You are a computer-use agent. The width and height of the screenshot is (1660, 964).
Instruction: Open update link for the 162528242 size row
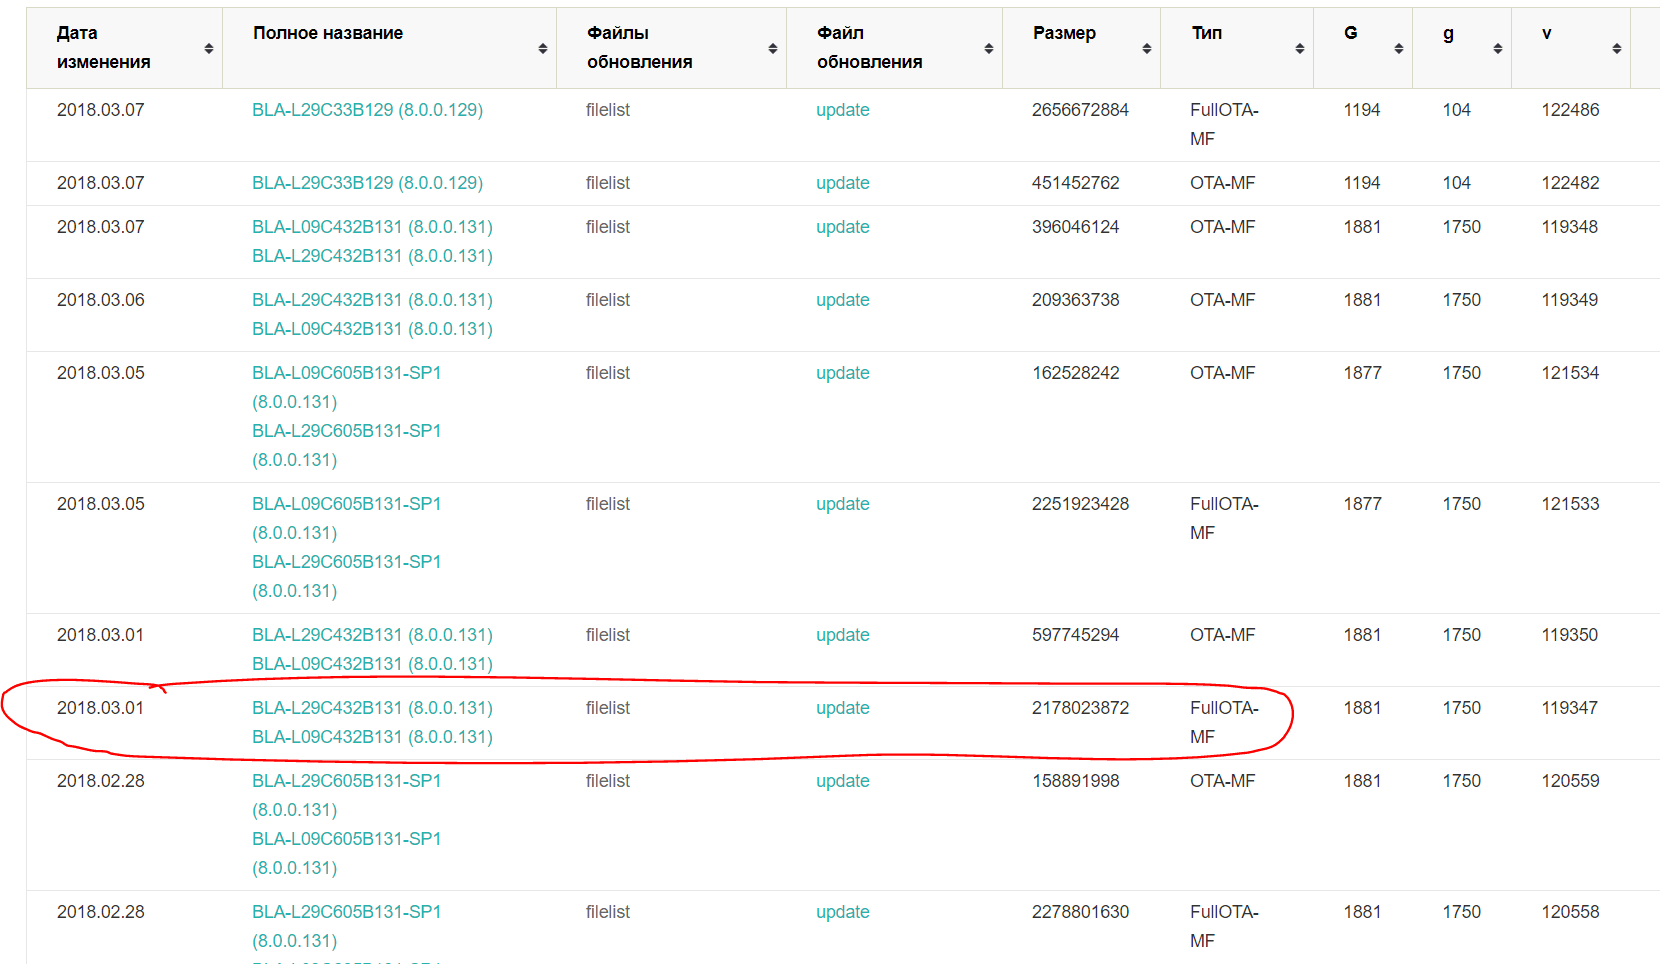point(843,373)
